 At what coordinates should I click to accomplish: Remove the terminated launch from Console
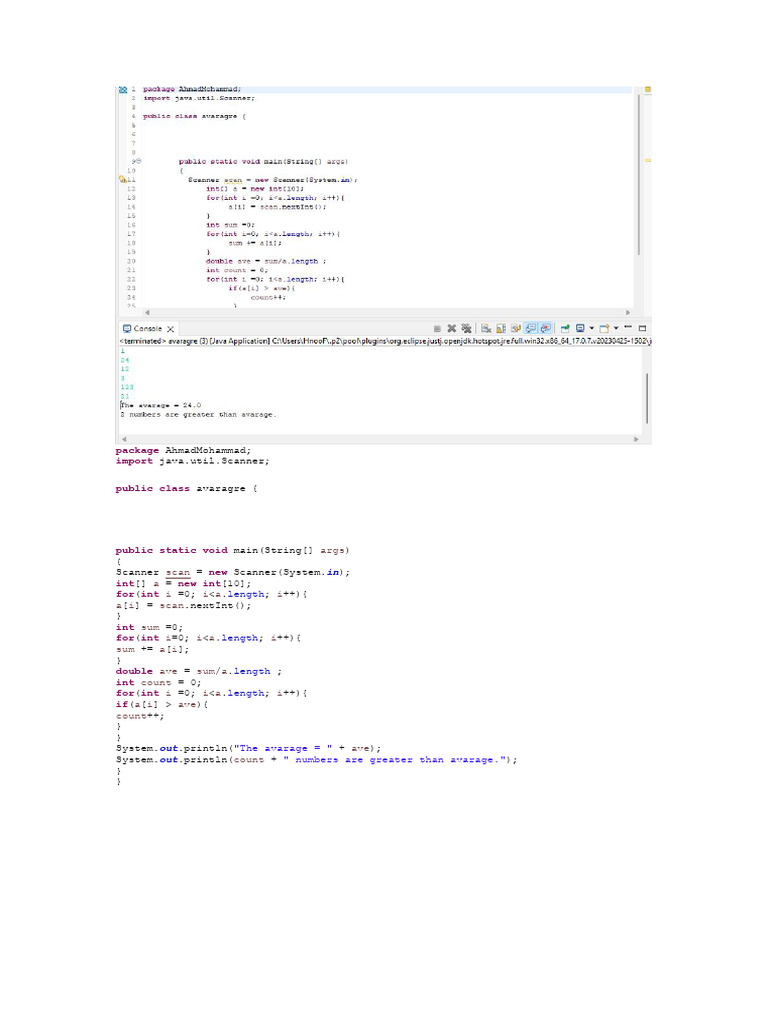click(452, 328)
